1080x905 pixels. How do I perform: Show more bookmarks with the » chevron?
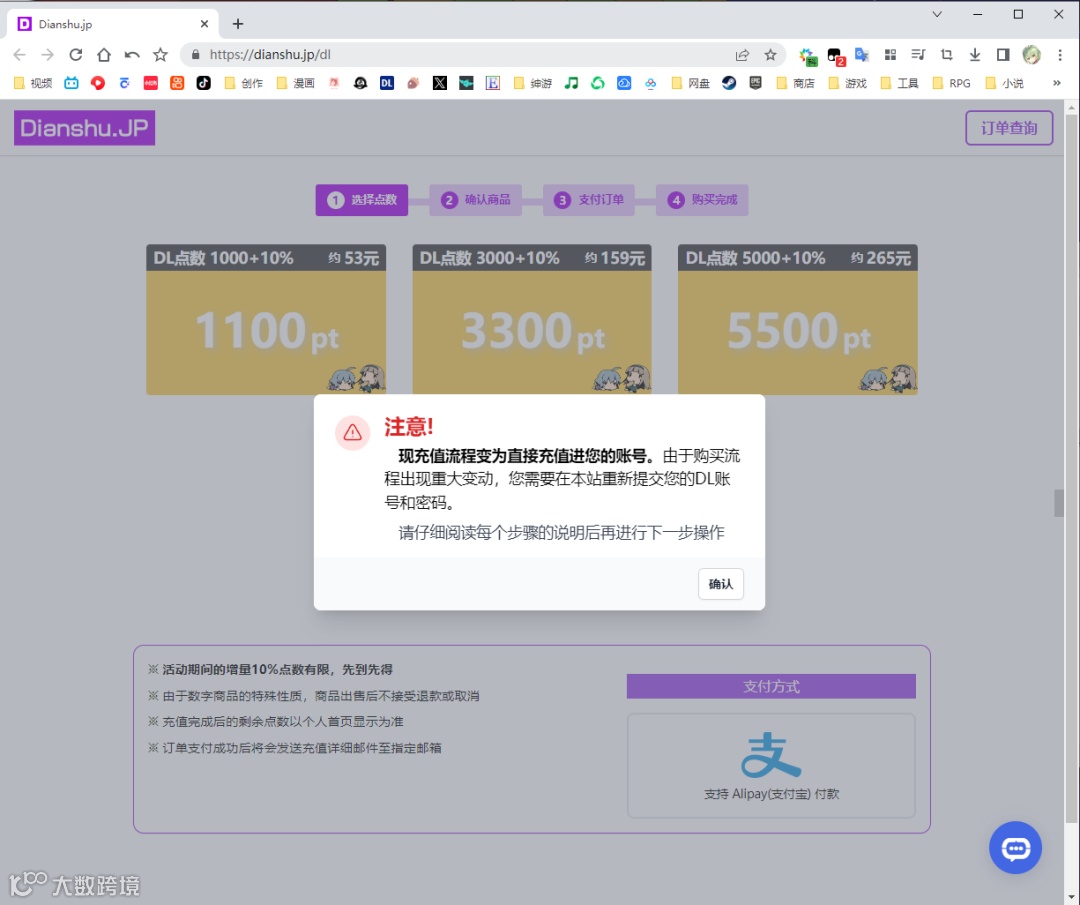pyautogui.click(x=1057, y=83)
